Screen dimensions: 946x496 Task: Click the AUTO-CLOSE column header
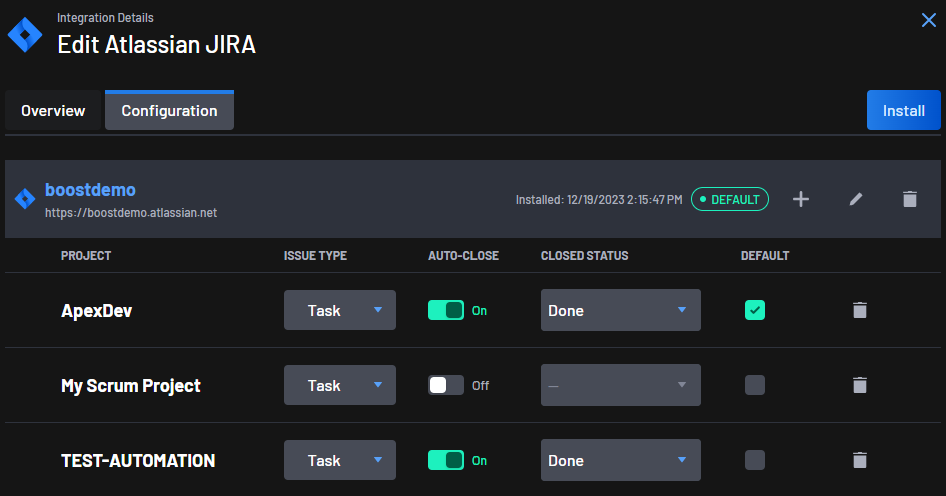tap(463, 256)
